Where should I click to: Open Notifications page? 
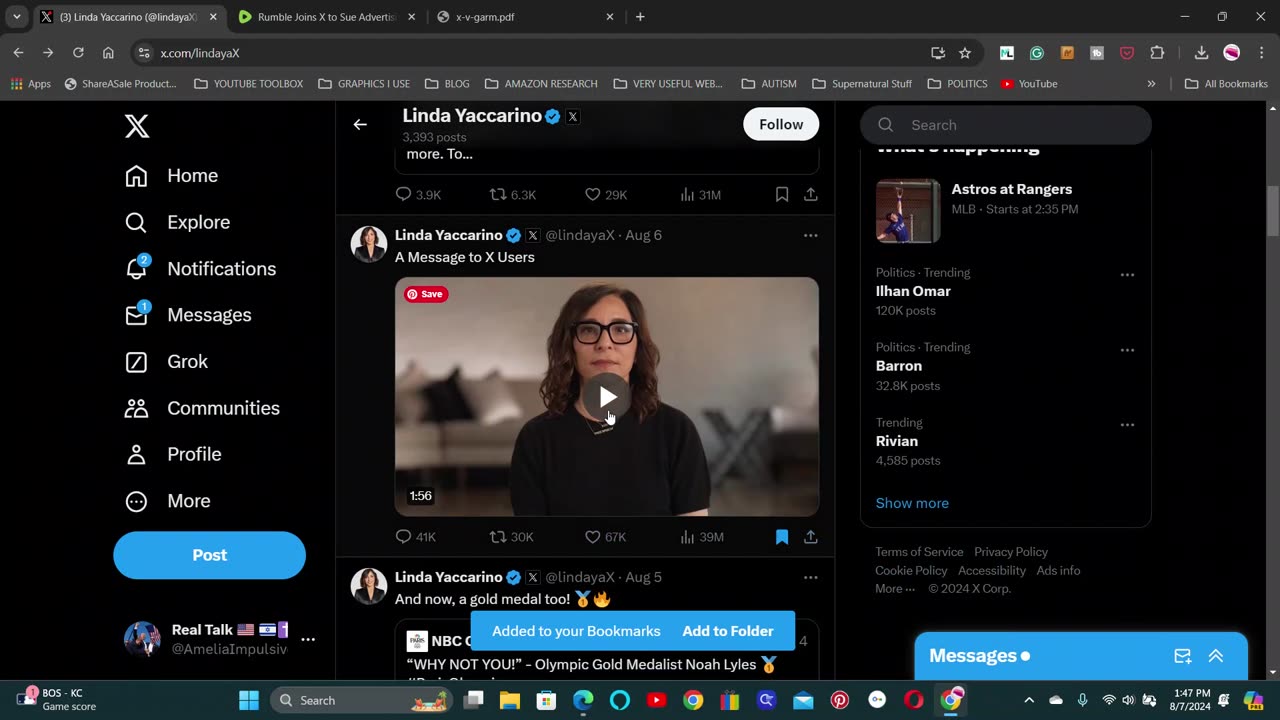tap(200, 268)
